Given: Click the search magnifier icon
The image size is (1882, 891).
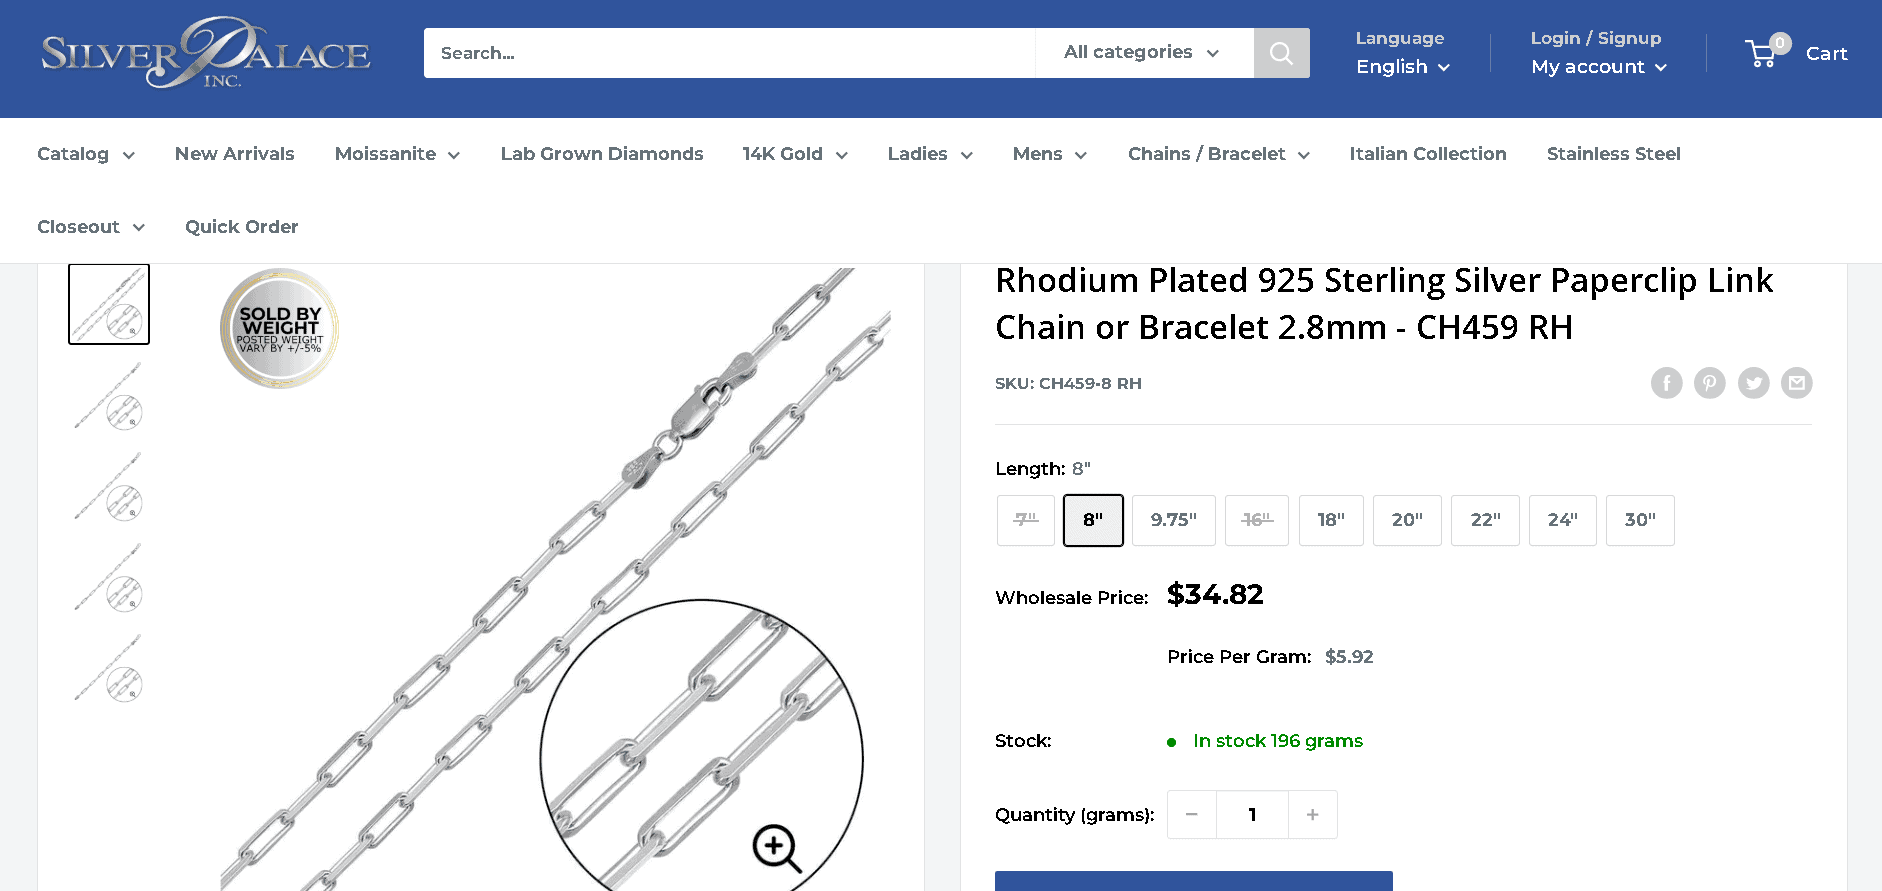Looking at the screenshot, I should (x=1281, y=52).
